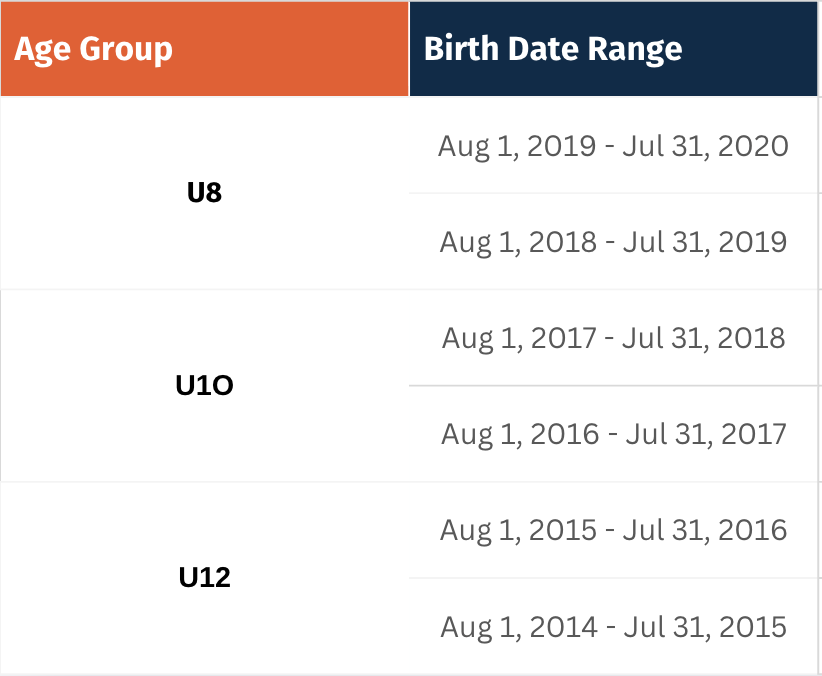This screenshot has height=676, width=822.
Task: Click the Aug 1, 2015 - Jul 31, 2016 cell
Action: (613, 530)
